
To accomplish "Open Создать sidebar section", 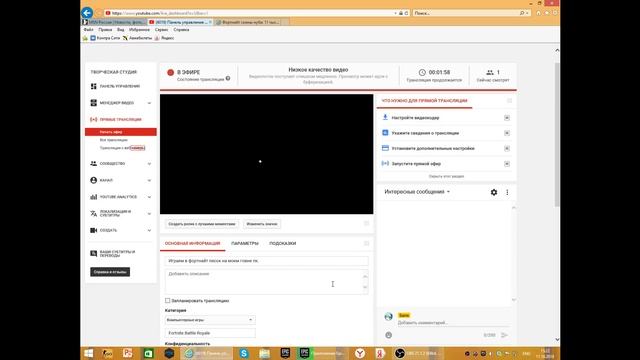I will [x=104, y=230].
